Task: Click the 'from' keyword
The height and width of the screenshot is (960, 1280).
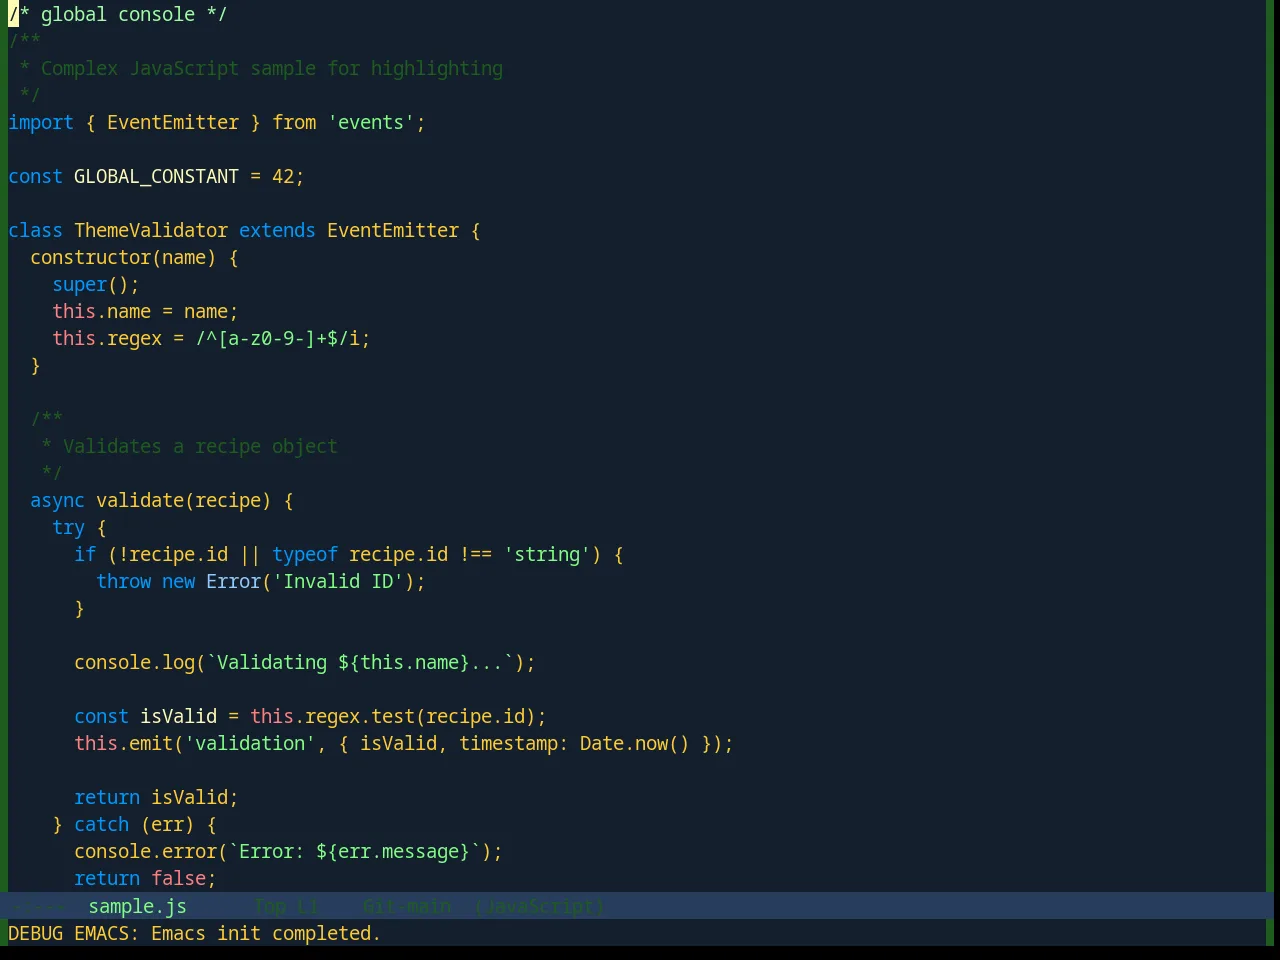Action: 294,122
